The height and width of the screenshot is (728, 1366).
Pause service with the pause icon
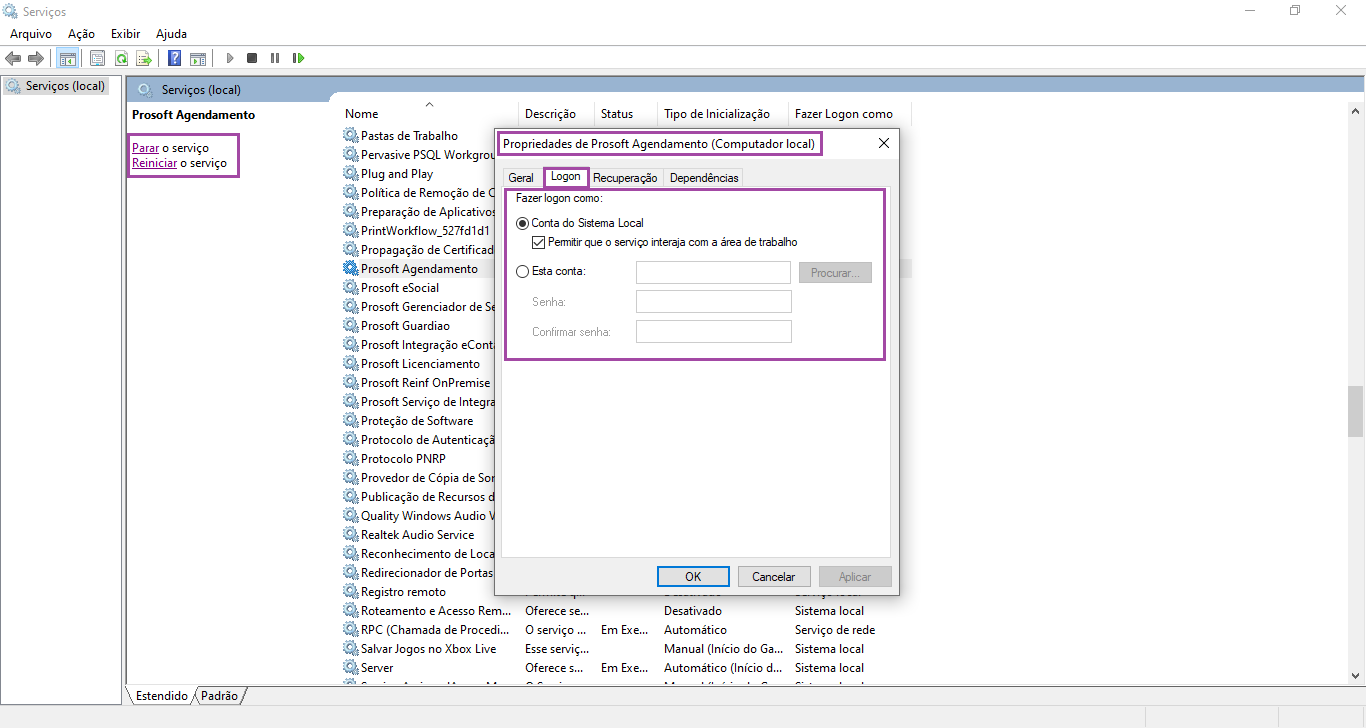(275, 58)
